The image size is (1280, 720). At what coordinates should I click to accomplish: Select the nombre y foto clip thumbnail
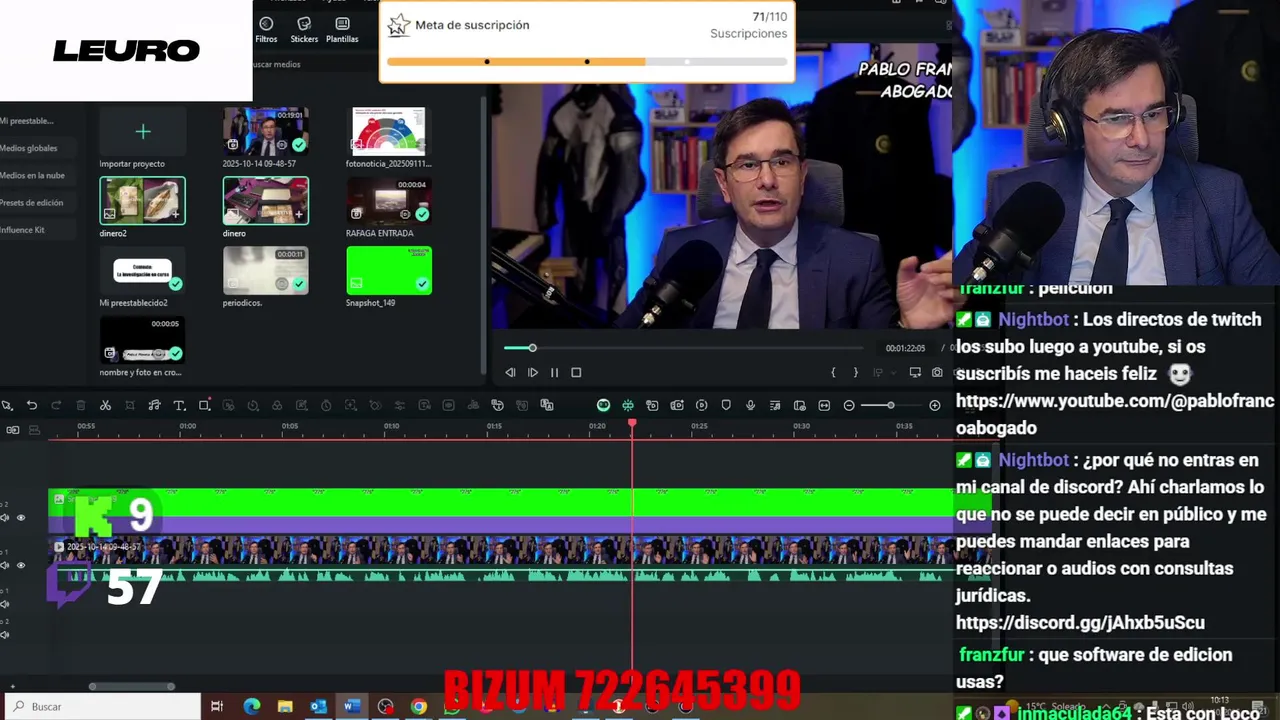142,340
